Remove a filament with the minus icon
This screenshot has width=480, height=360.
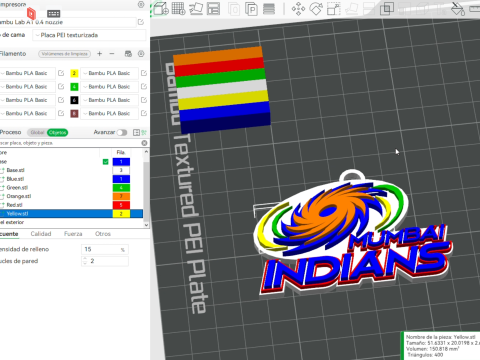(x=112, y=53)
